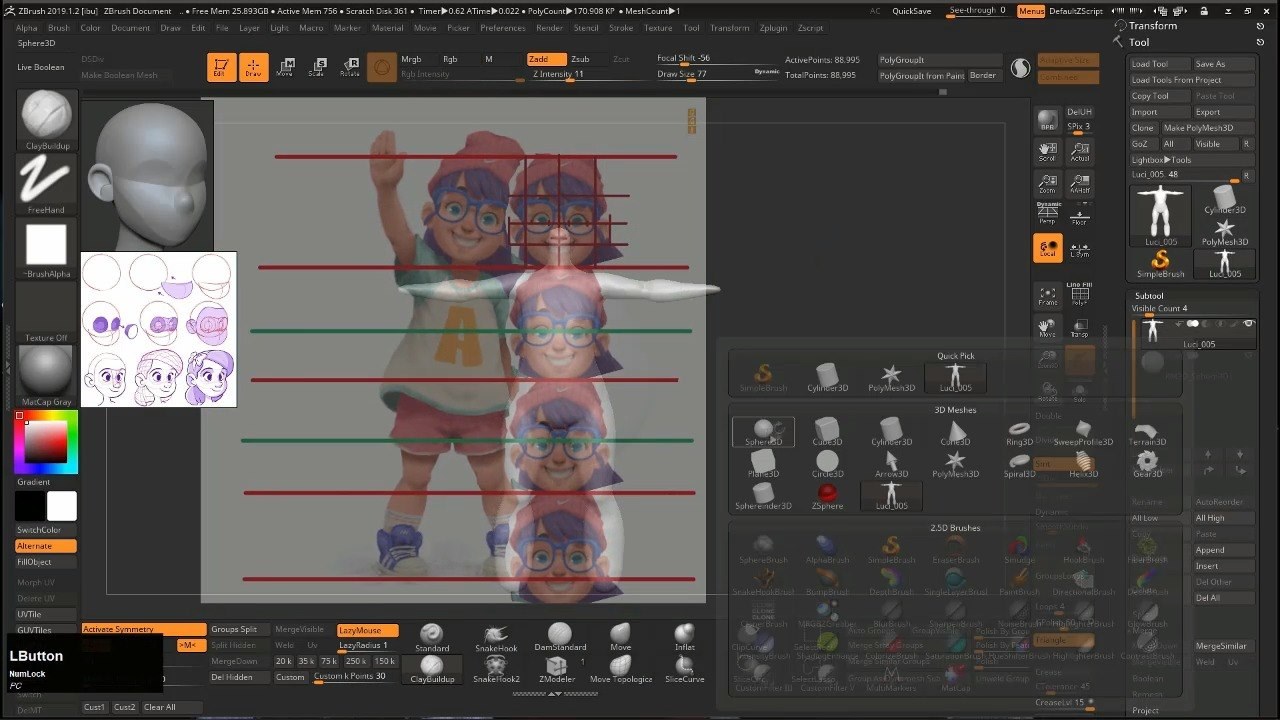Pick the Inflat brush
Screen dimensions: 1280x720
pyautogui.click(x=685, y=638)
